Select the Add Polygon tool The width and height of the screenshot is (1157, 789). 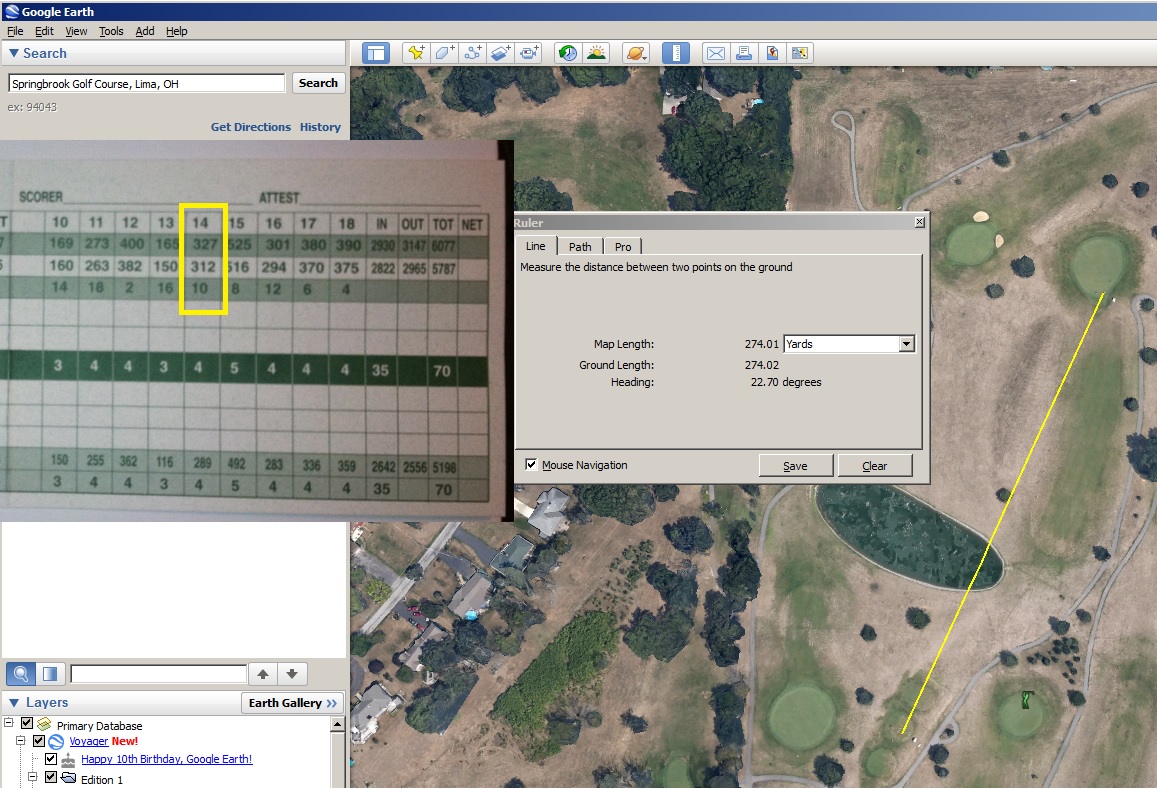(444, 53)
